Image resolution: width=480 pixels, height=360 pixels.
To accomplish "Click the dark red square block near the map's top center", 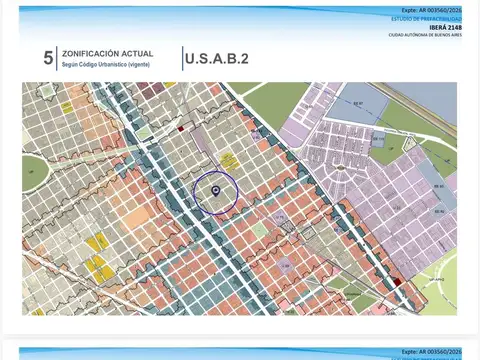I will coord(181,129).
